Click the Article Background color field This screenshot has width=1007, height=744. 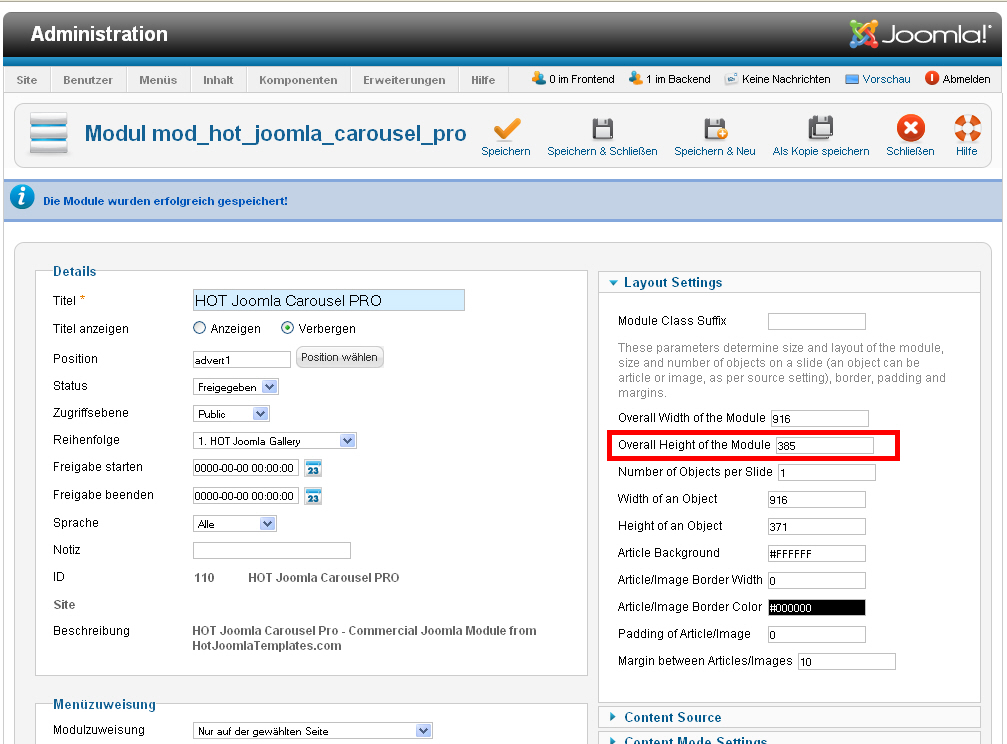point(817,553)
